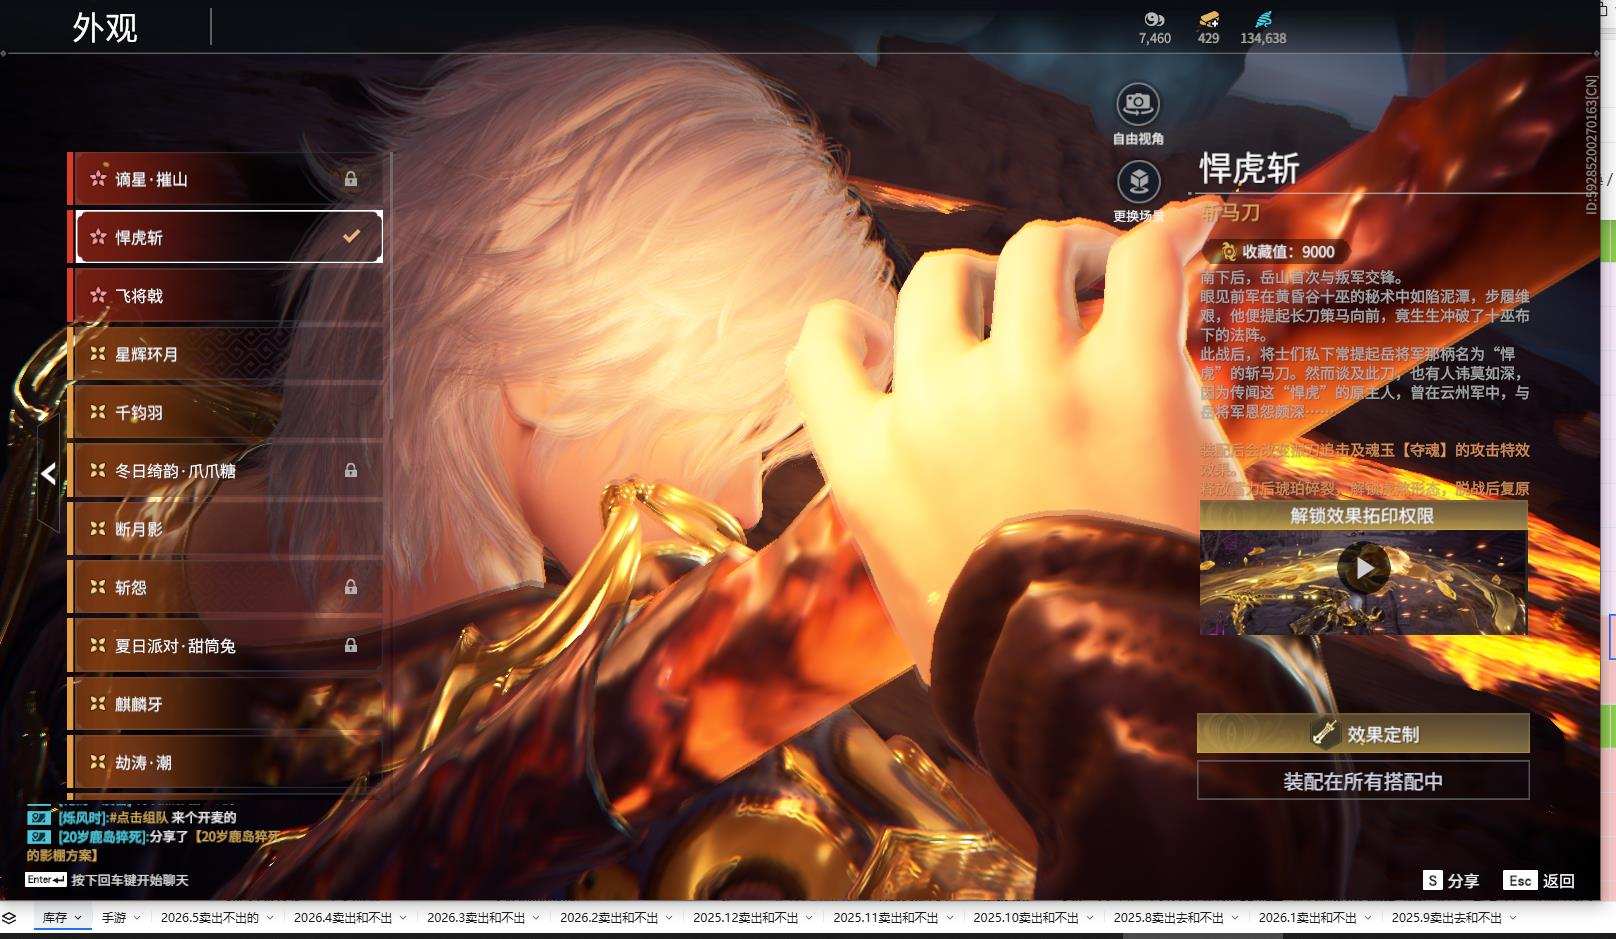Click the 外观 page title

(105, 28)
